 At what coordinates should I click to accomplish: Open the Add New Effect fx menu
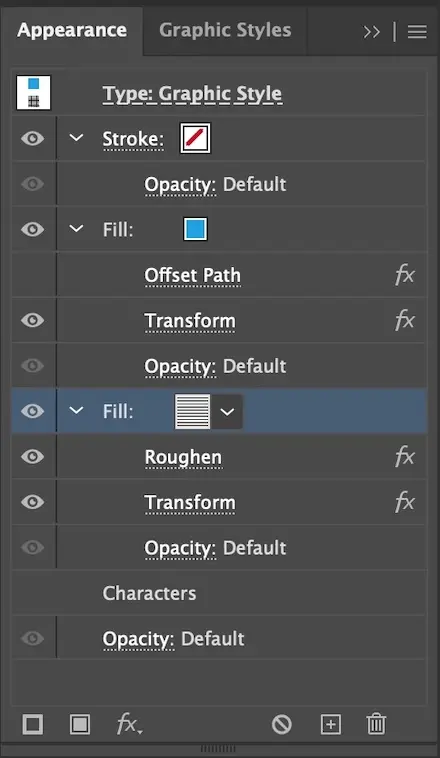[130, 725]
